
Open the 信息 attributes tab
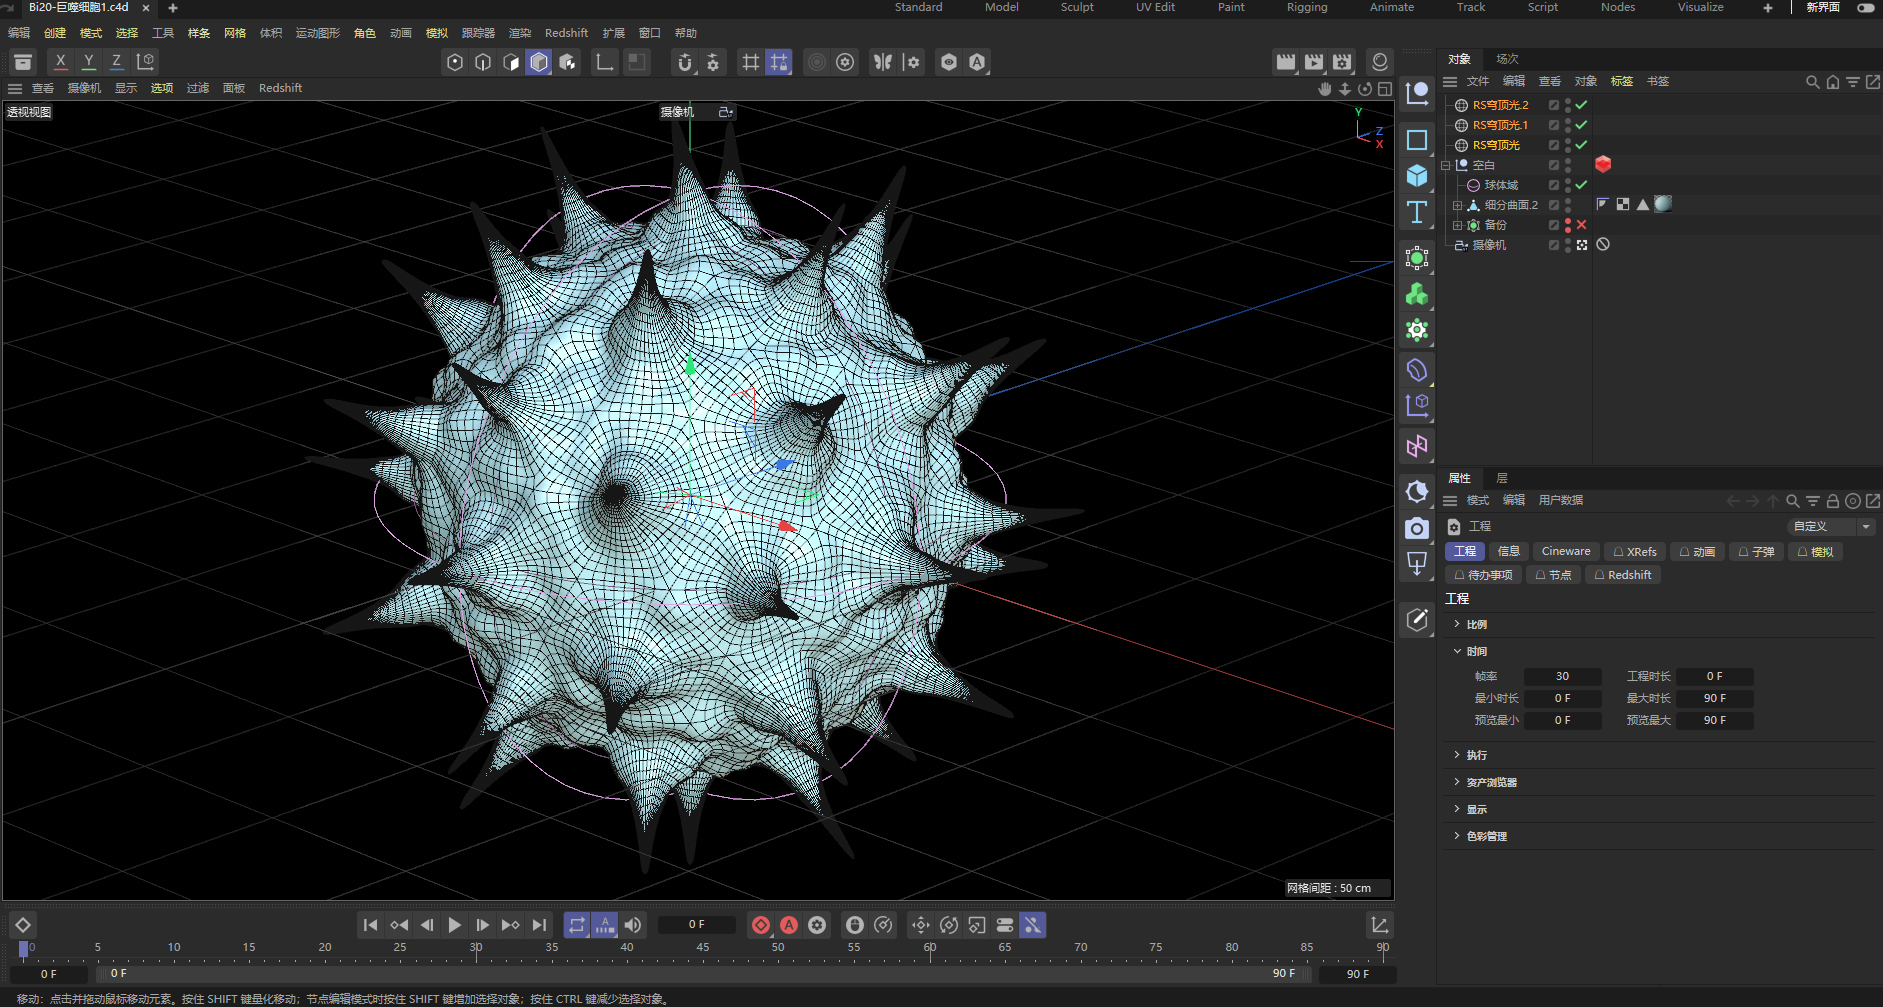tap(1508, 551)
